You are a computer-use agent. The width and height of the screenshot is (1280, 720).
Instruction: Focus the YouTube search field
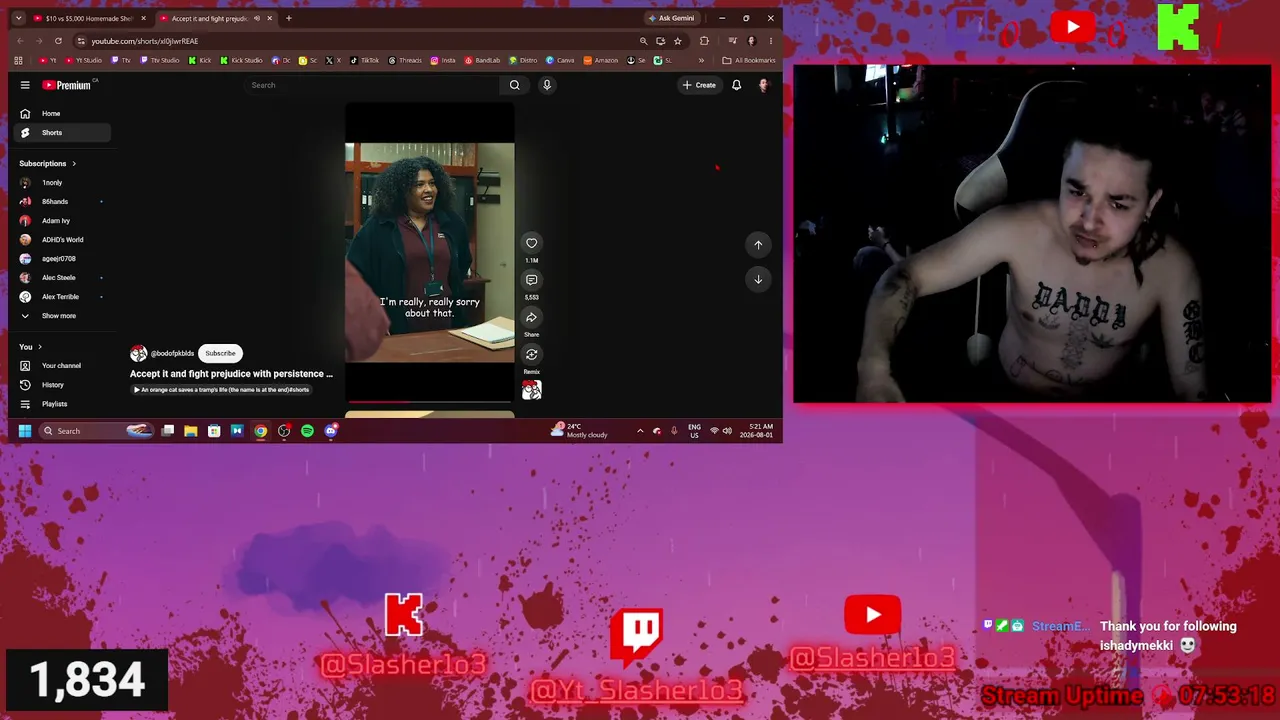coord(373,85)
